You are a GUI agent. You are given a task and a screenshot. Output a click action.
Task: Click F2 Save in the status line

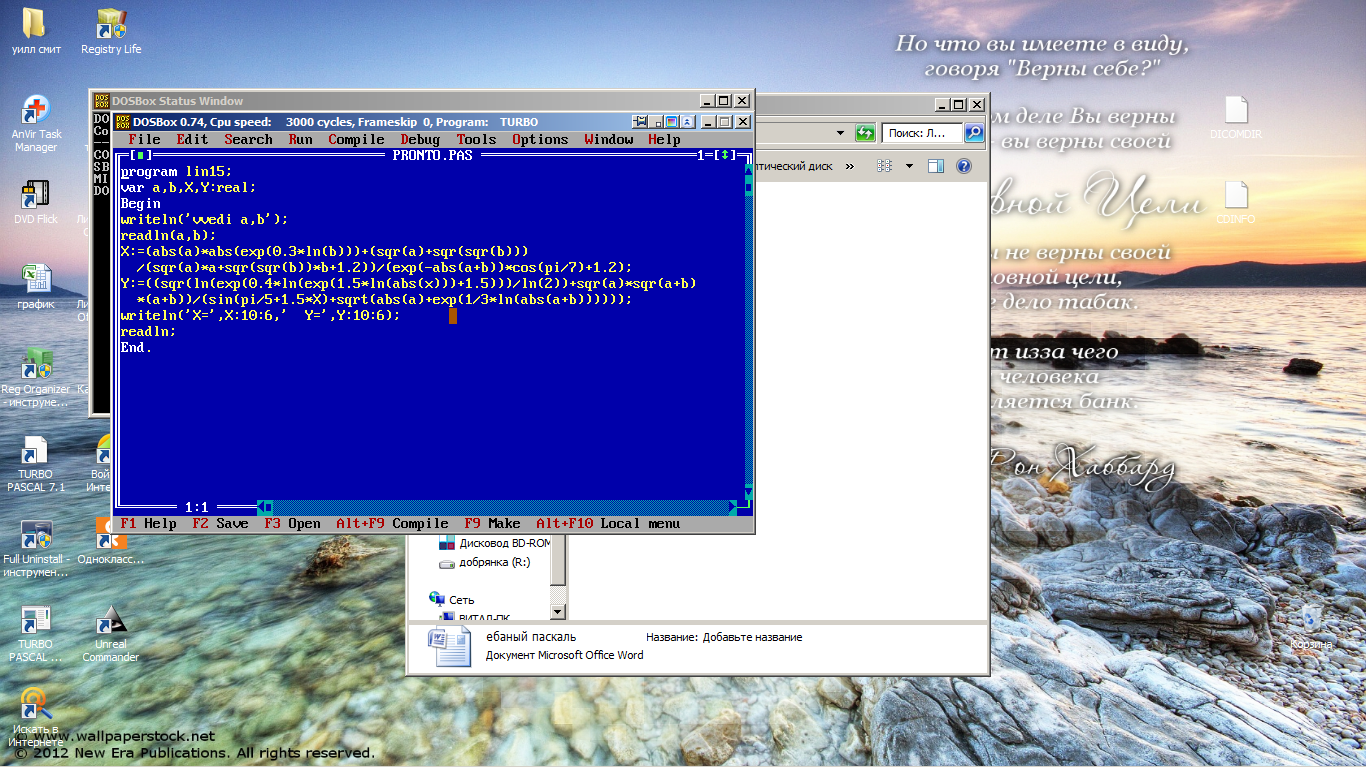tap(221, 524)
